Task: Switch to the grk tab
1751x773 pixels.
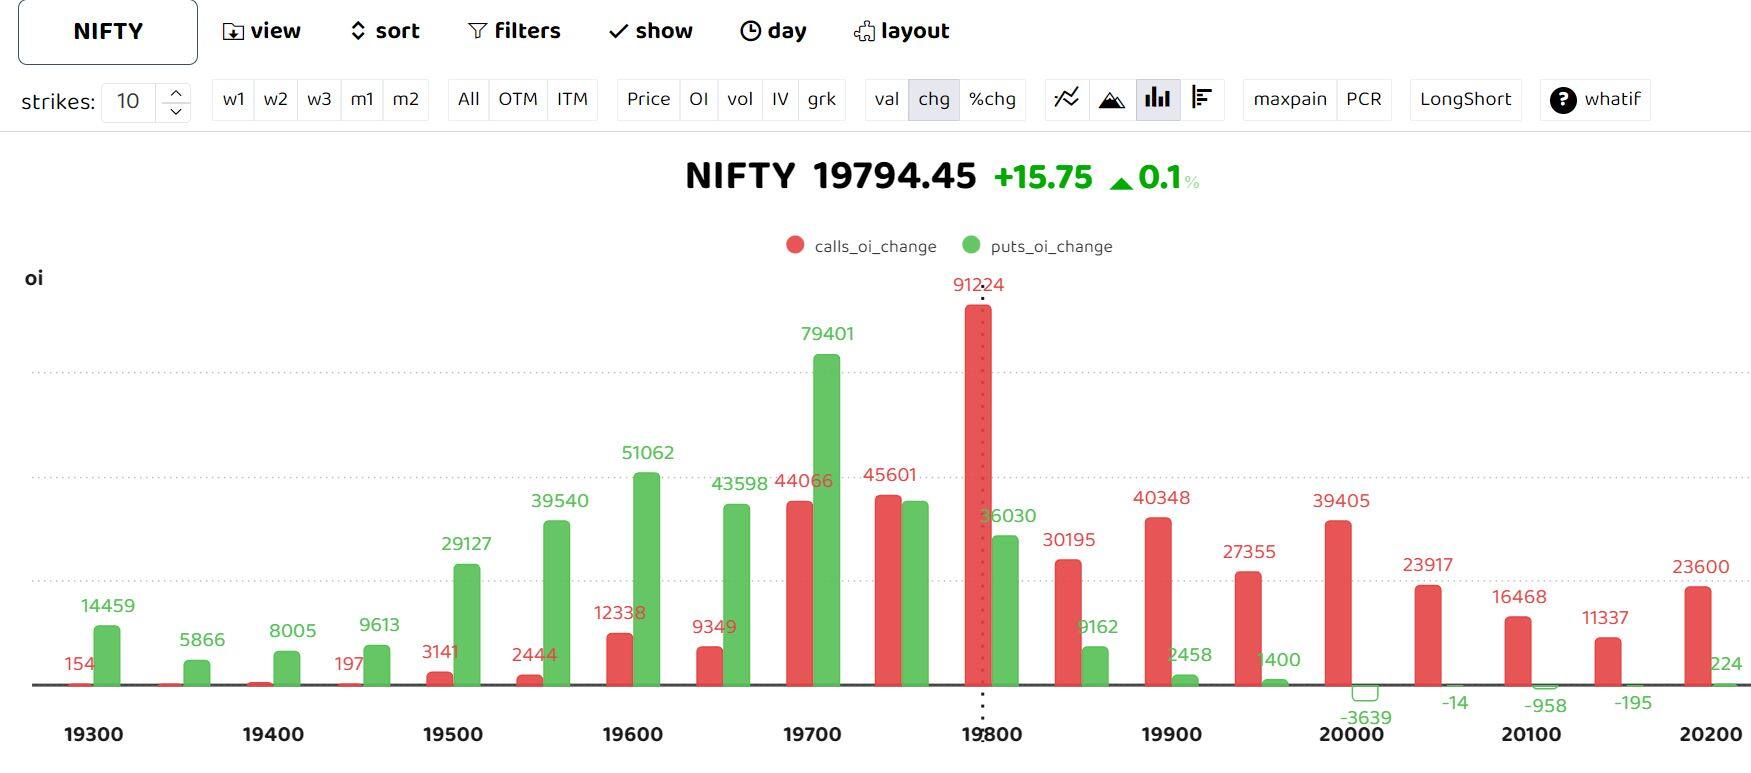Action: tap(822, 99)
